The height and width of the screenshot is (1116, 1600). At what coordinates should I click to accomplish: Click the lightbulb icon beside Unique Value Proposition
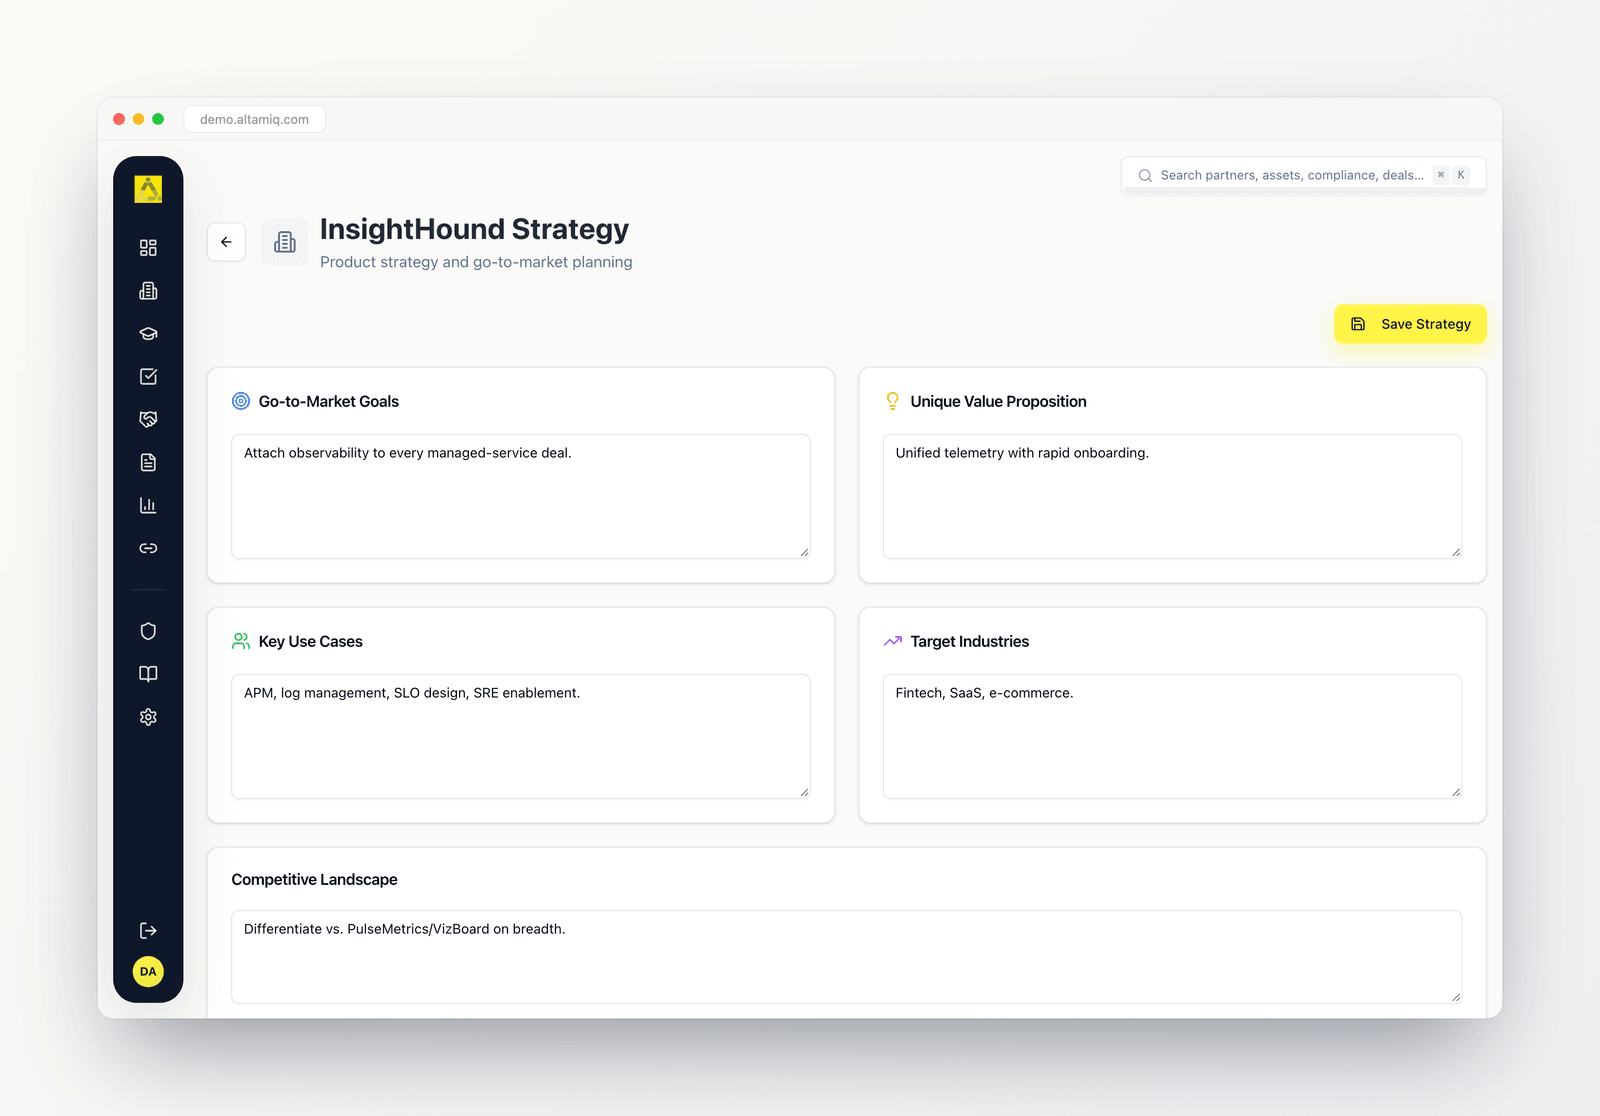point(893,401)
